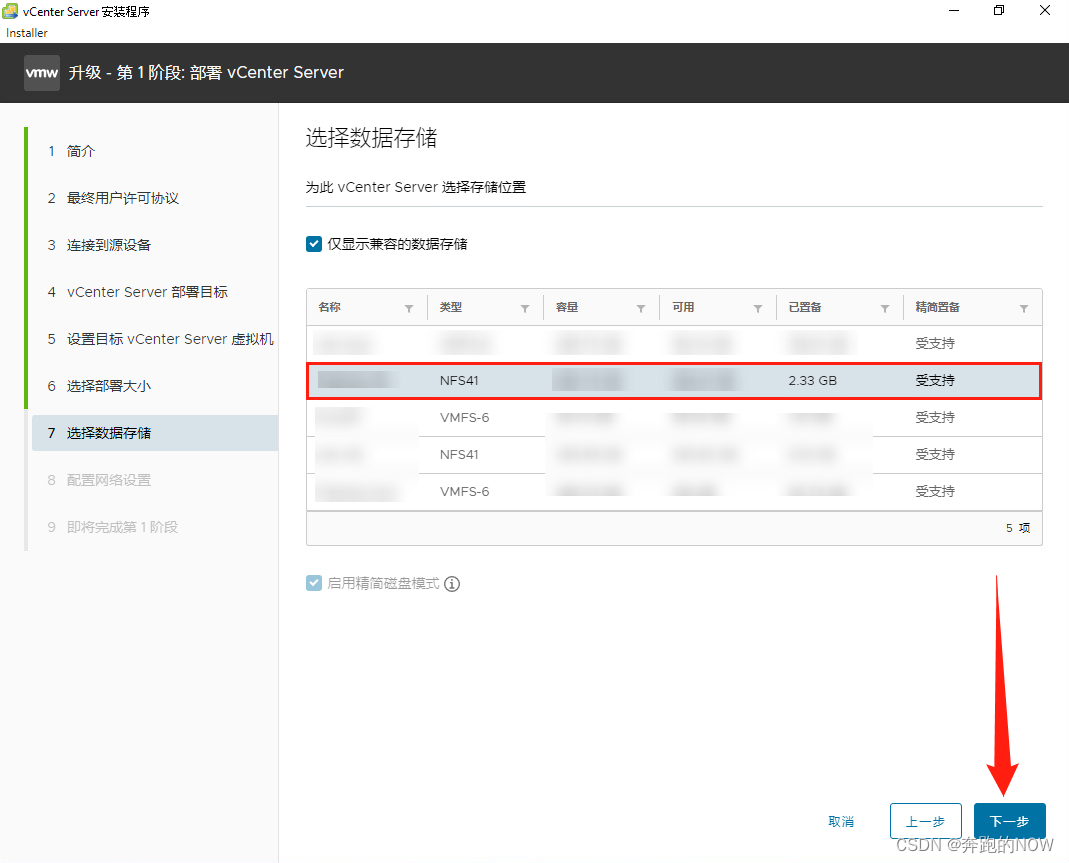The width and height of the screenshot is (1069, 863).
Task: Open the 类型 column filter
Action: (x=525, y=308)
